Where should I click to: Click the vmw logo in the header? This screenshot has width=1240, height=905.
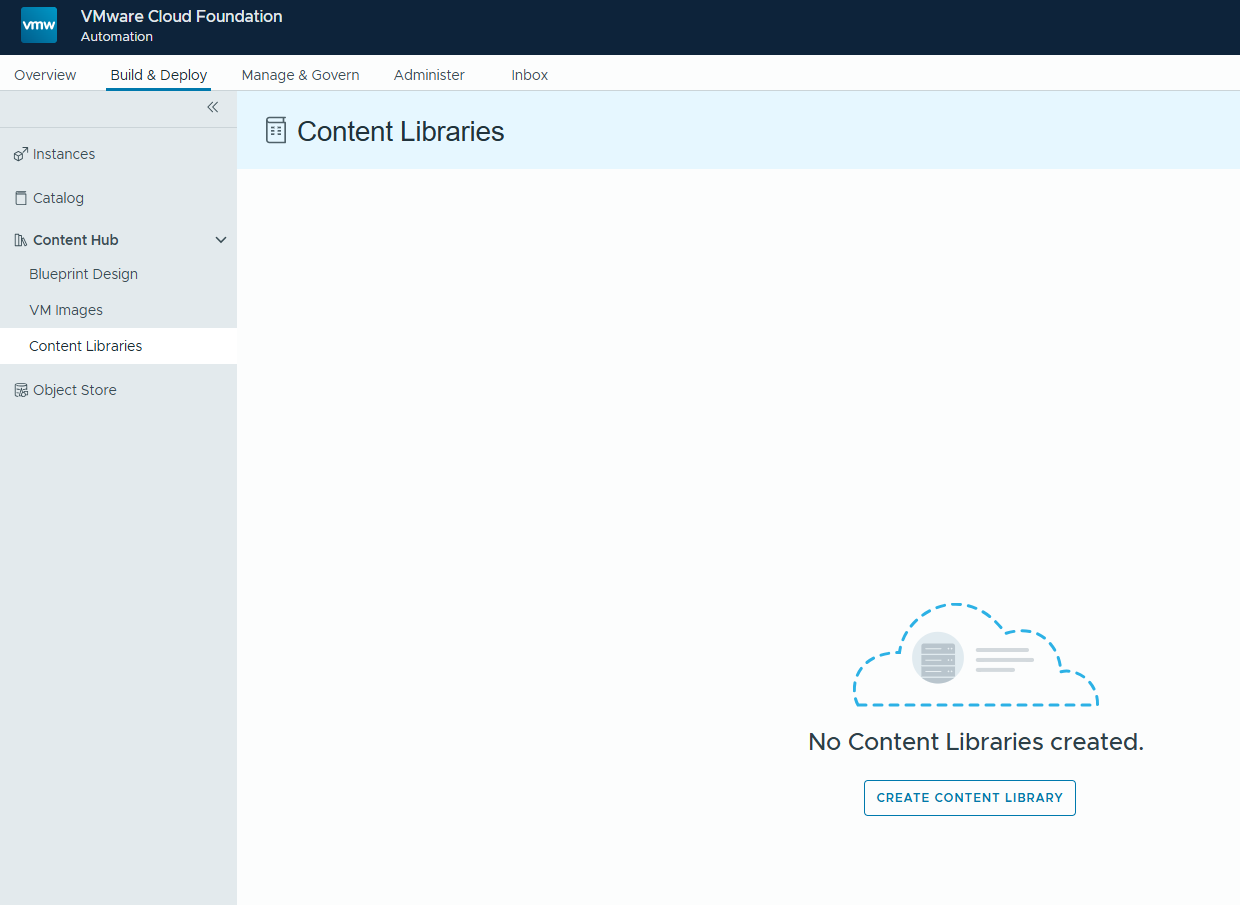39,25
